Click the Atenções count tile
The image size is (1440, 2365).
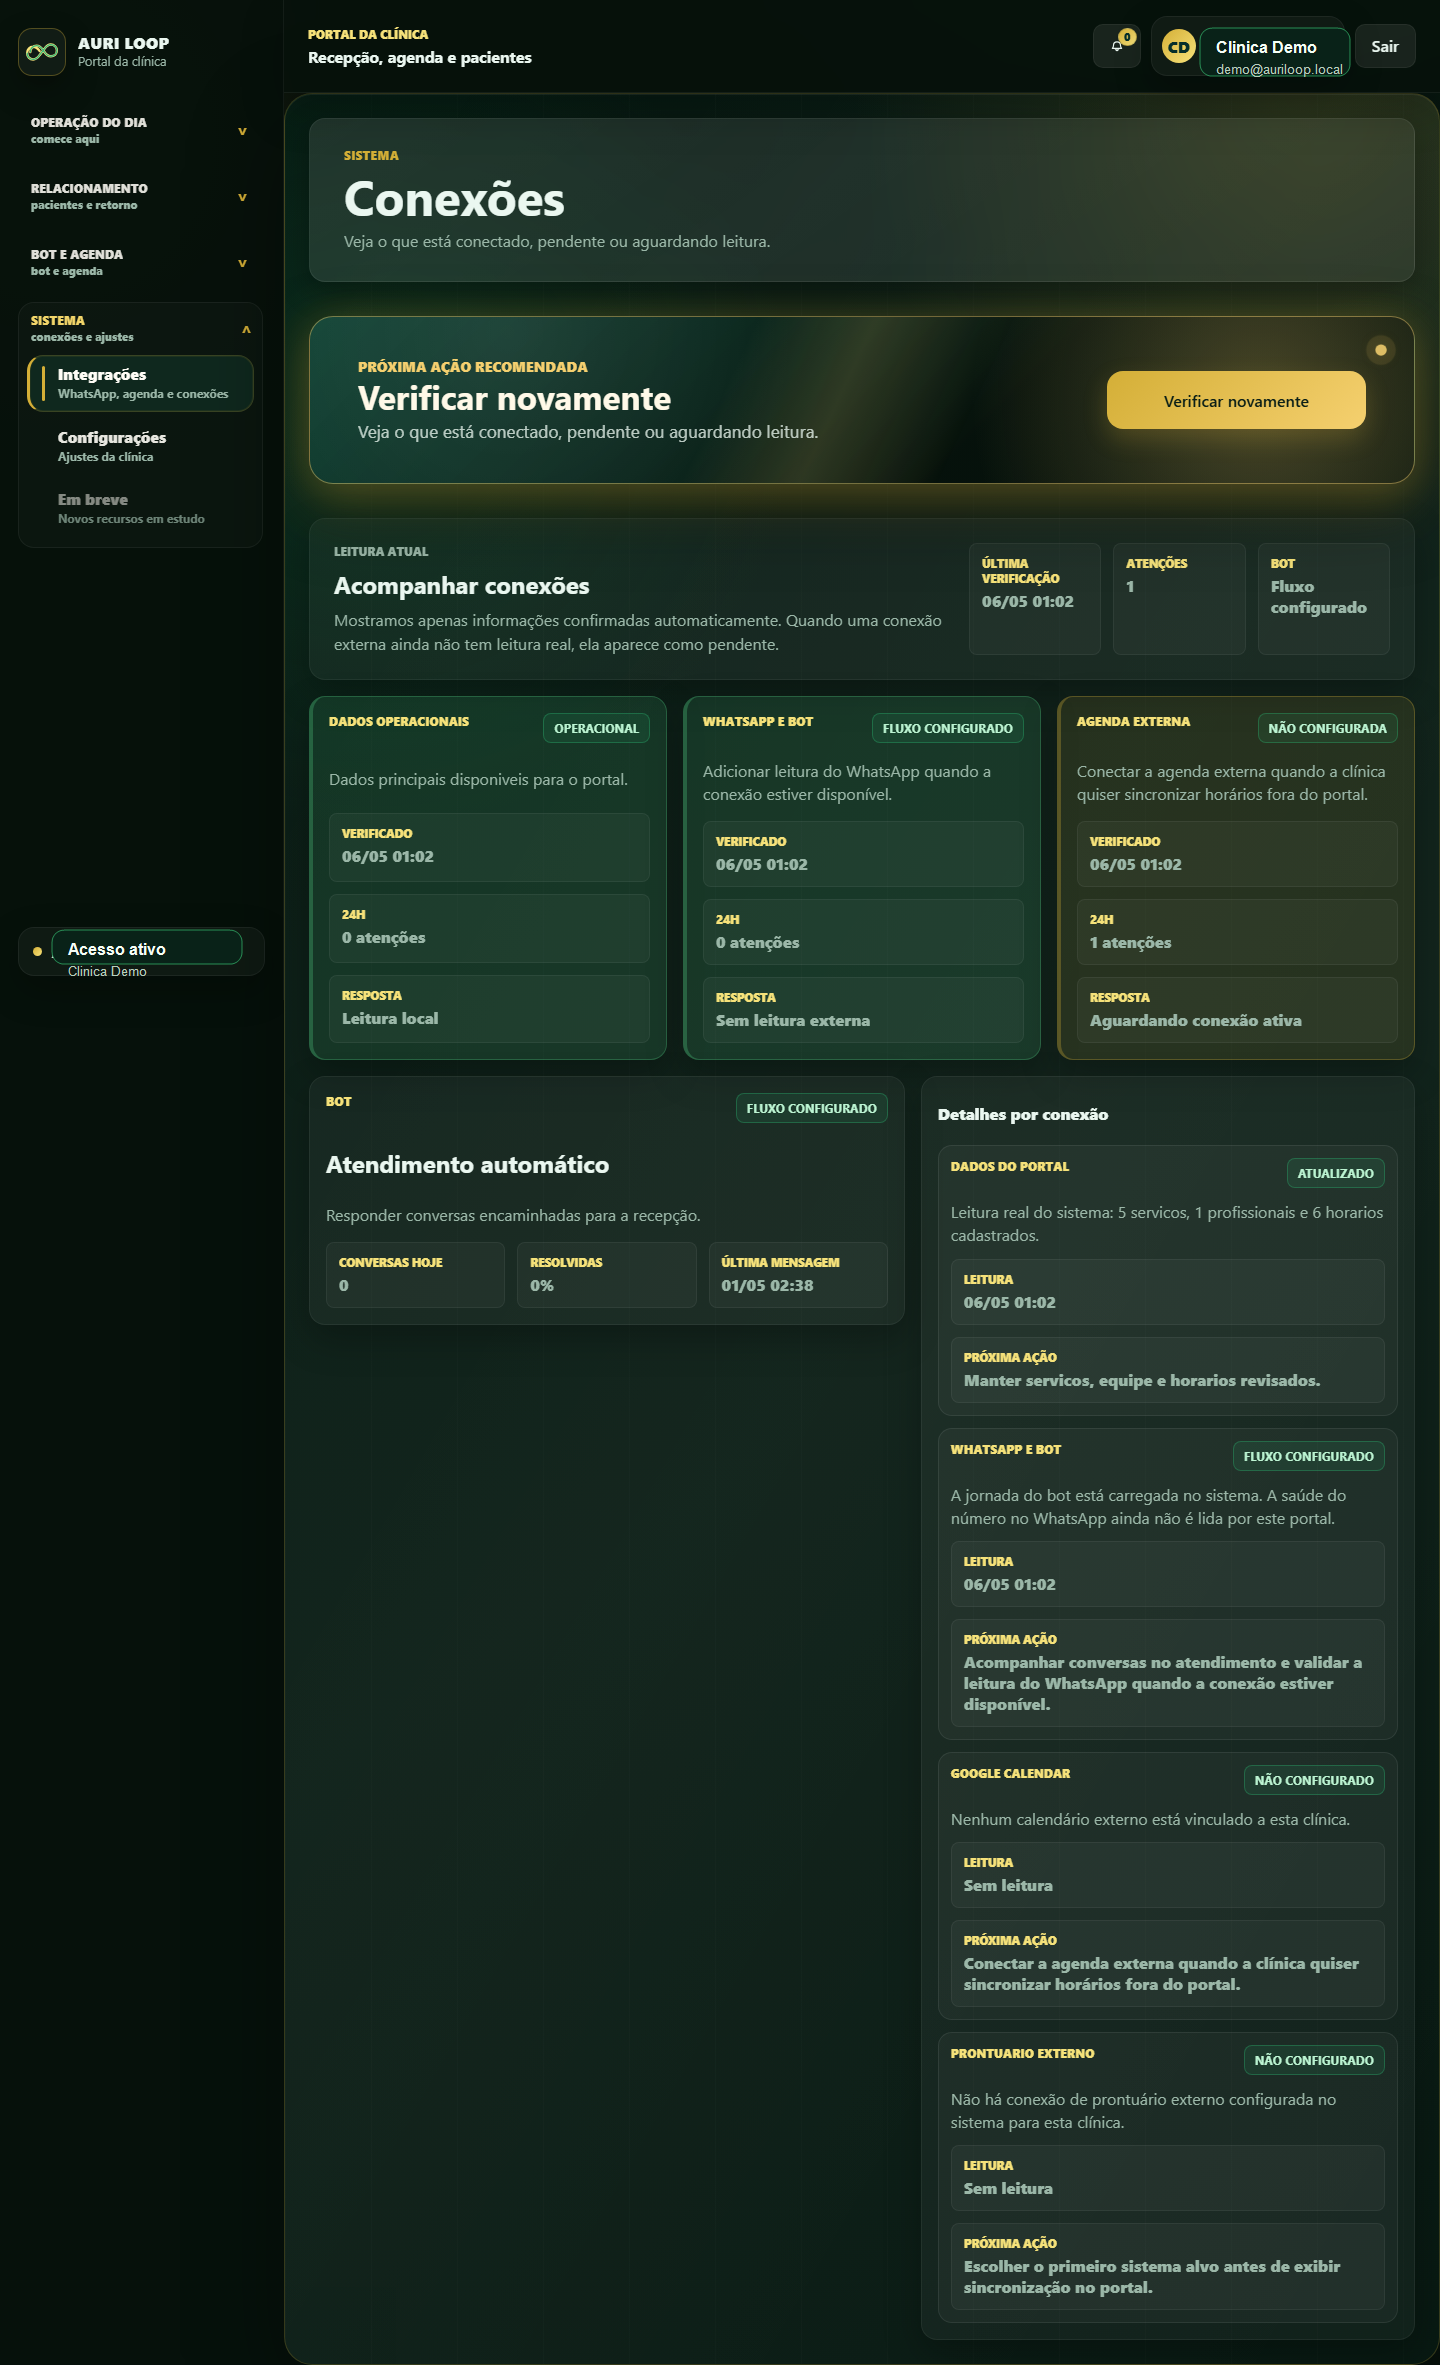point(1179,599)
